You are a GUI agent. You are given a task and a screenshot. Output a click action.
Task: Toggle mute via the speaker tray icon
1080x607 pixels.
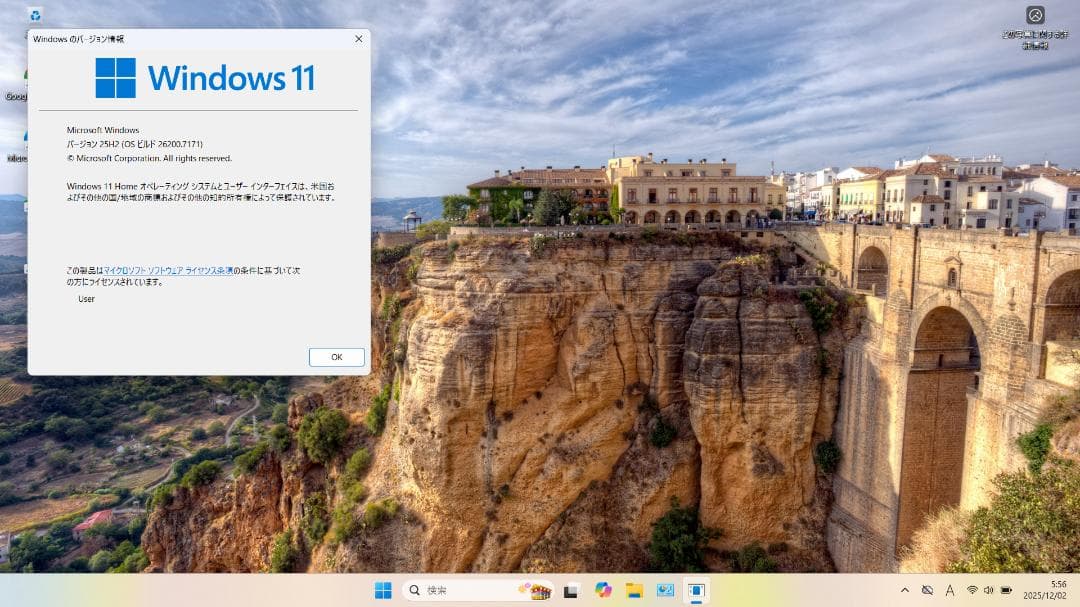(990, 590)
